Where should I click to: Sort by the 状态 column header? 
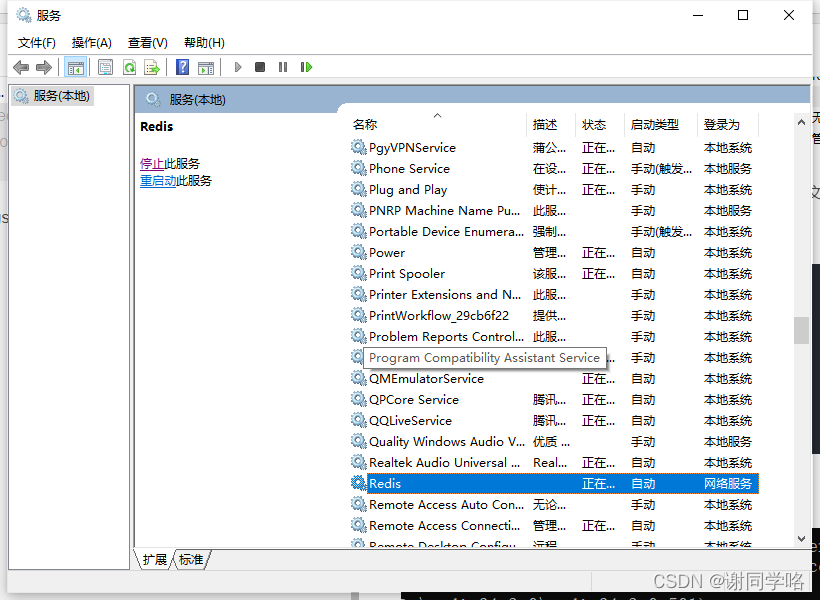[x=600, y=124]
